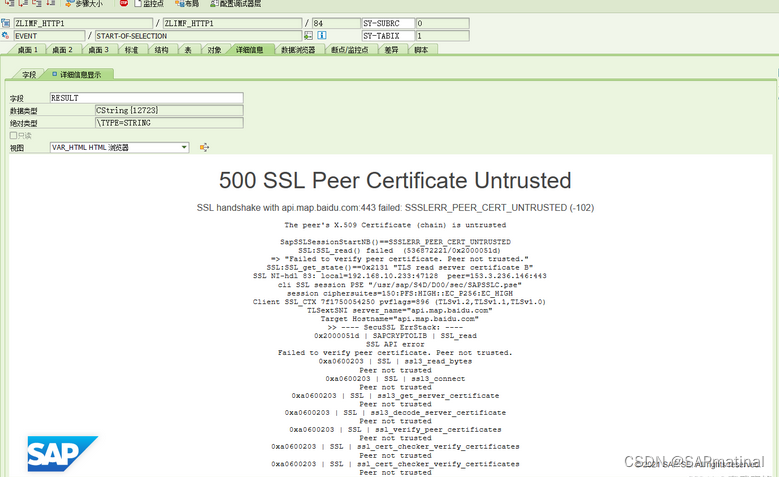Viewport: 779px width, 477px height.
Task: Click the line number 84 field
Action: click(336, 23)
